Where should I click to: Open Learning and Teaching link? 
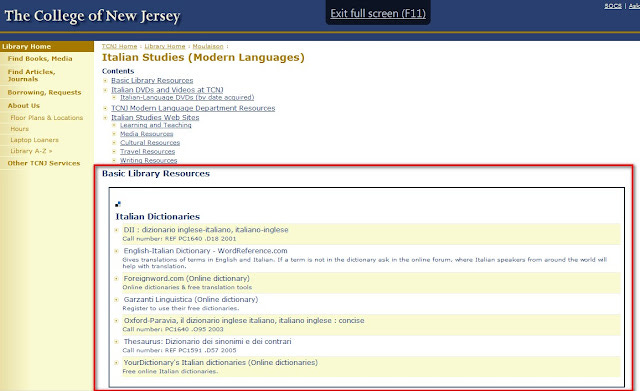coord(156,125)
